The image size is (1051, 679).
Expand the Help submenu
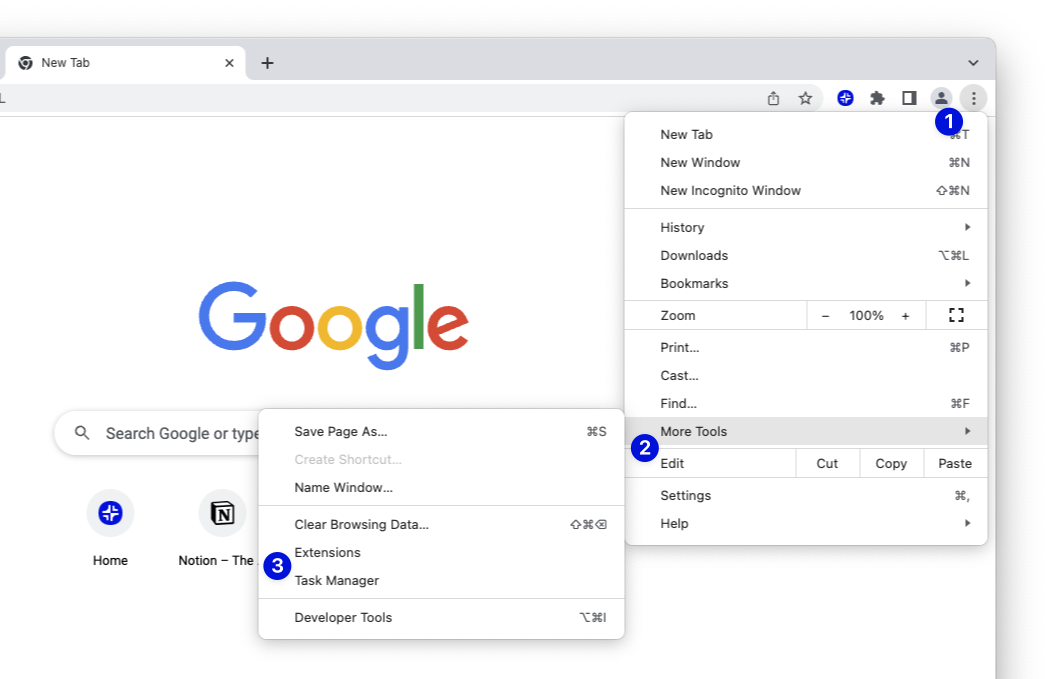806,524
